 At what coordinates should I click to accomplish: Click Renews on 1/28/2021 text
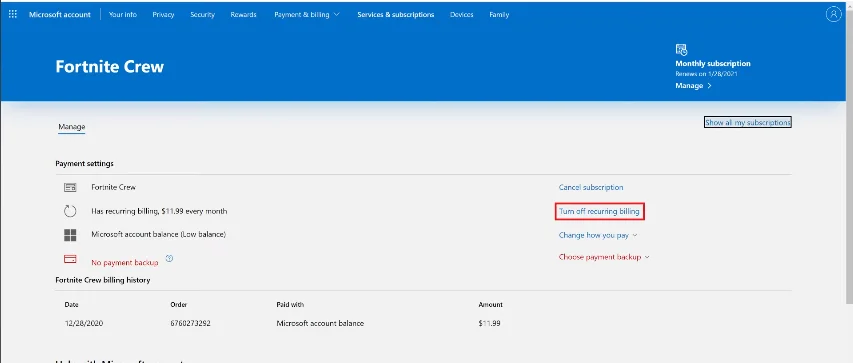707,73
